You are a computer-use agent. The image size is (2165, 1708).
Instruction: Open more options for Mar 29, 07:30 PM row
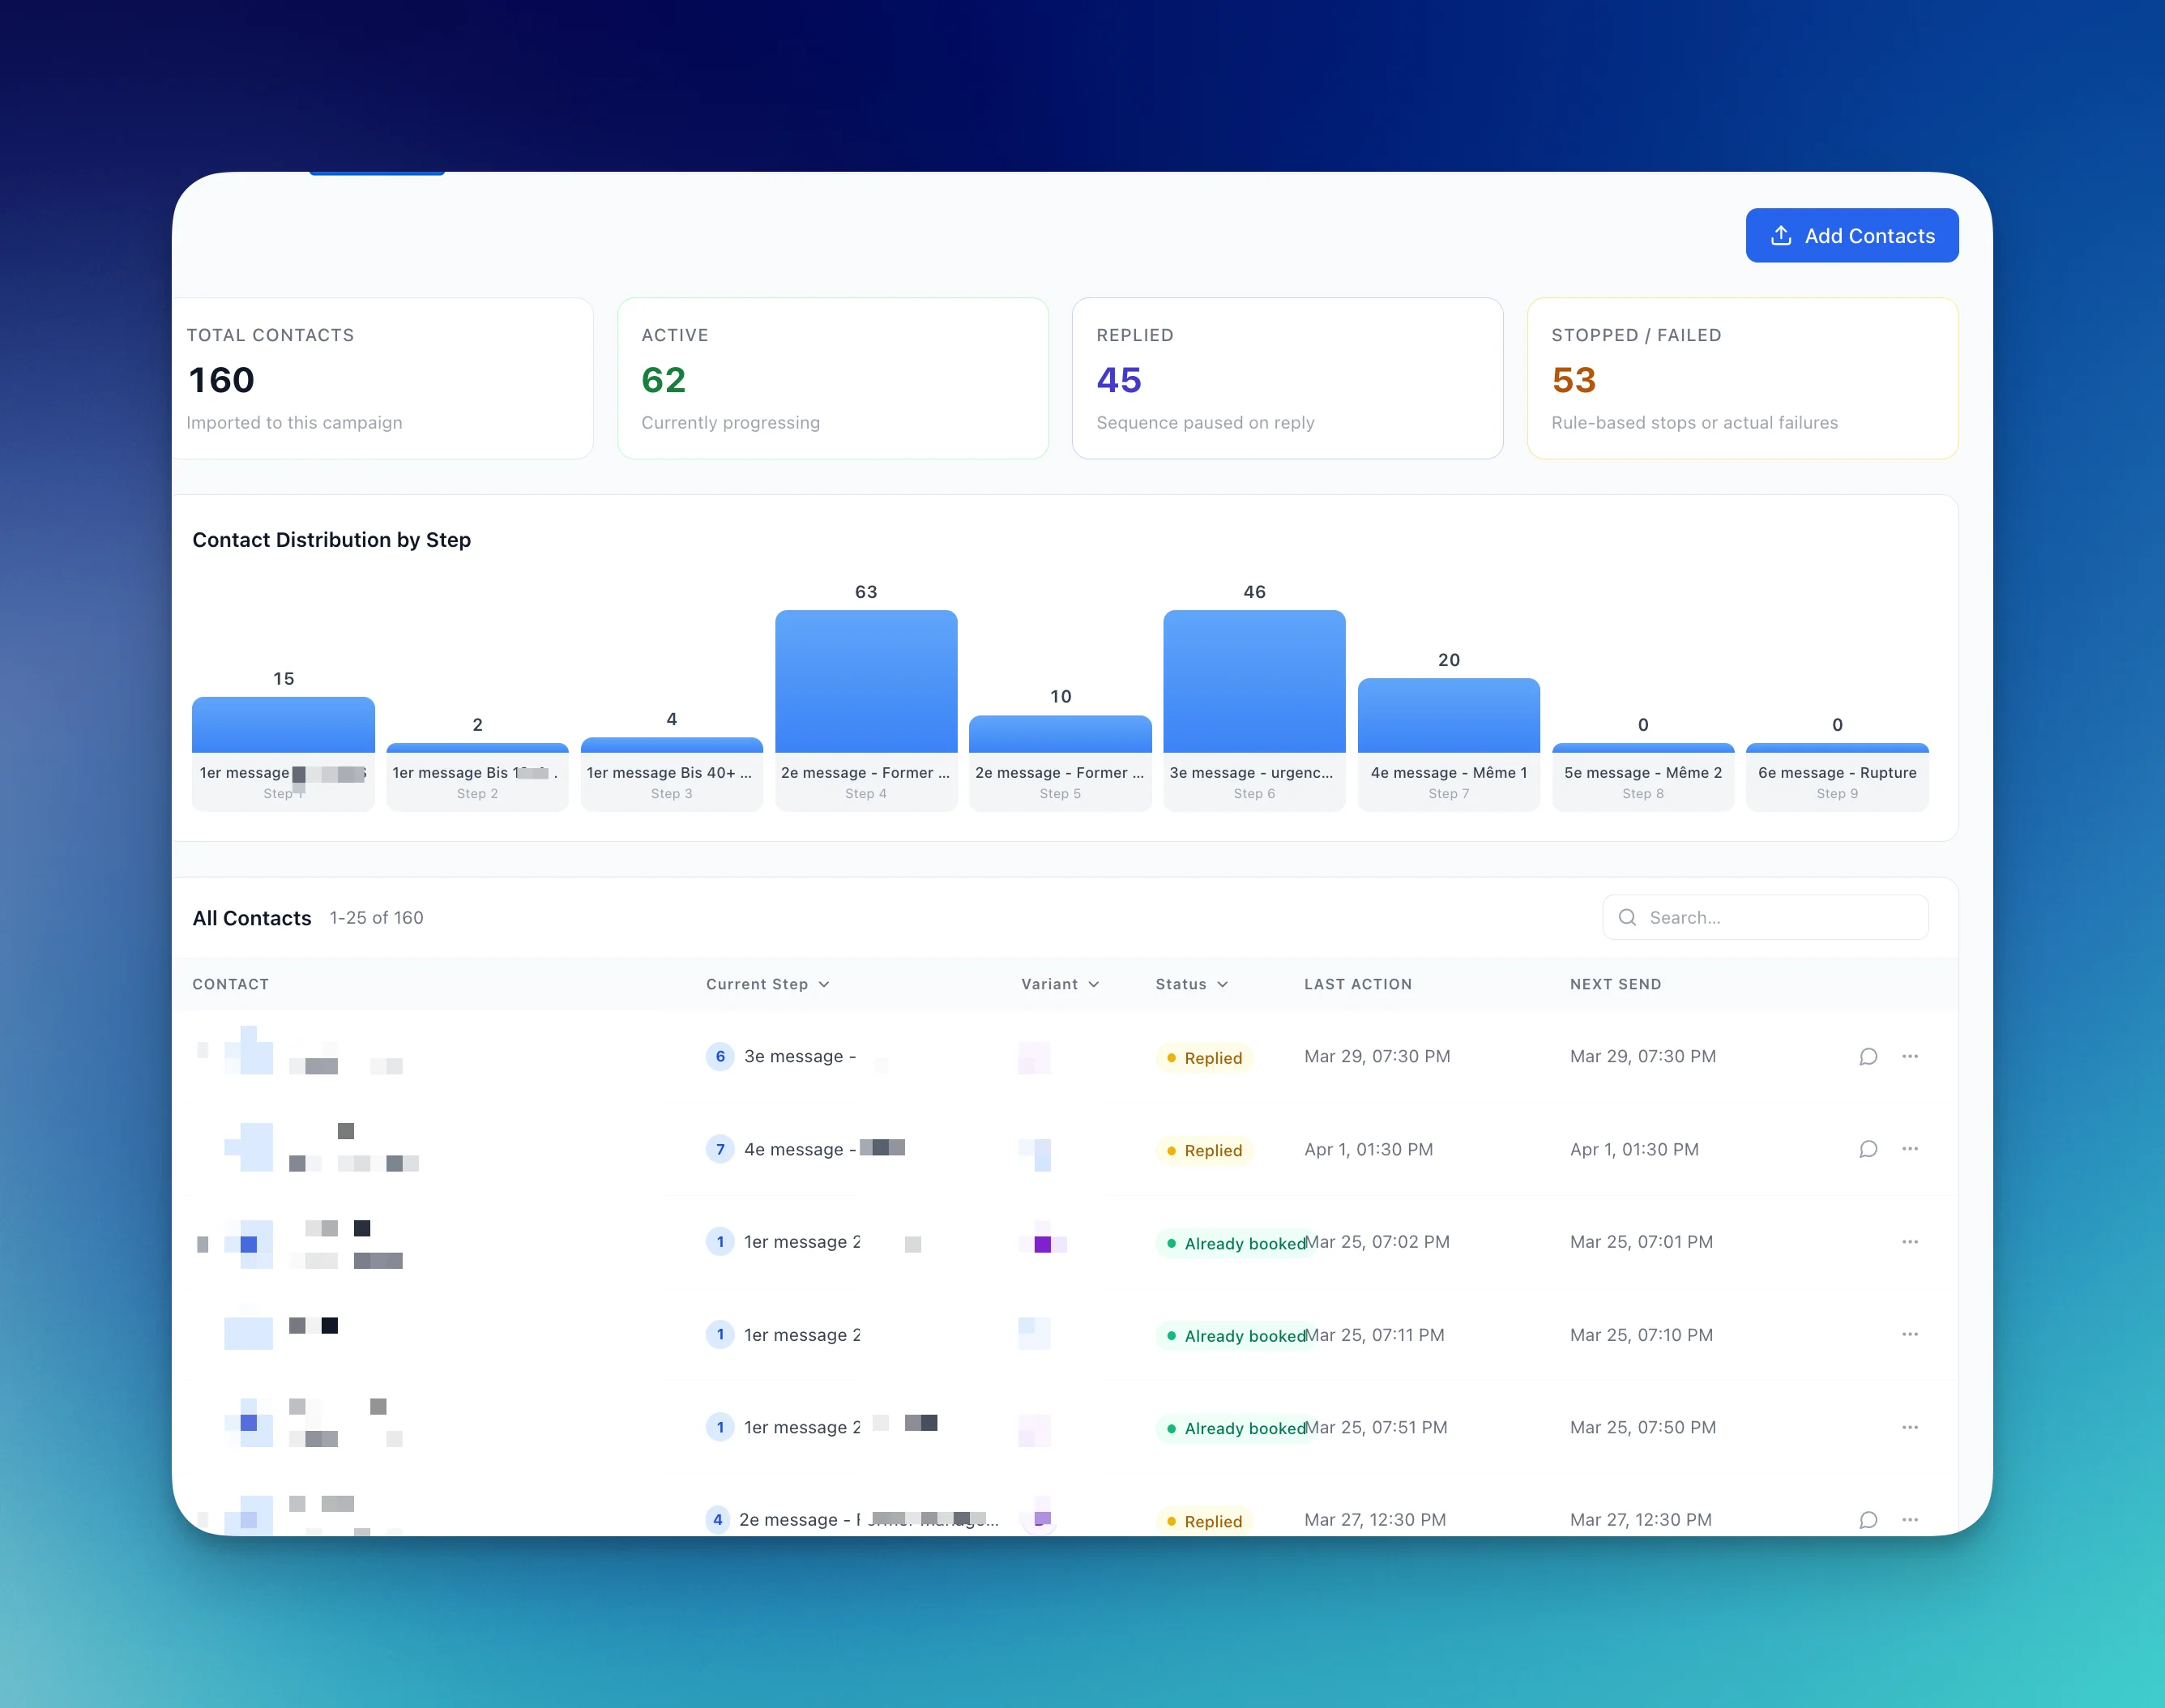tap(1909, 1057)
